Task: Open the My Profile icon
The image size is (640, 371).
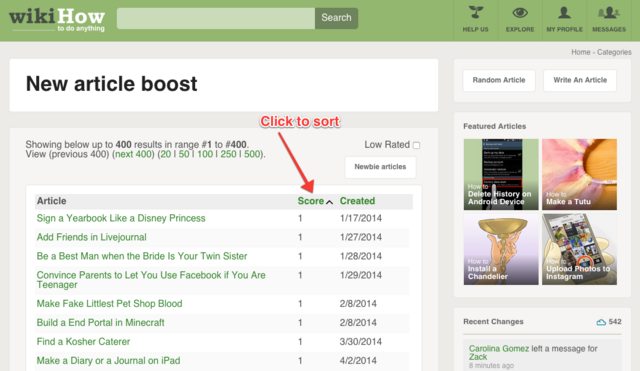Action: tap(564, 13)
